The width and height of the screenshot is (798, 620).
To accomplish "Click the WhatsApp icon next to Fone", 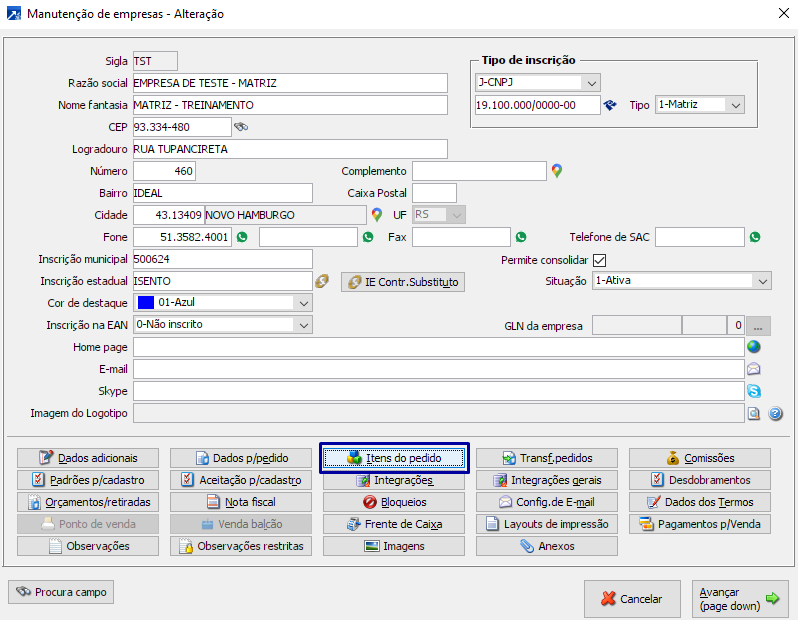I will pyautogui.click(x=242, y=237).
